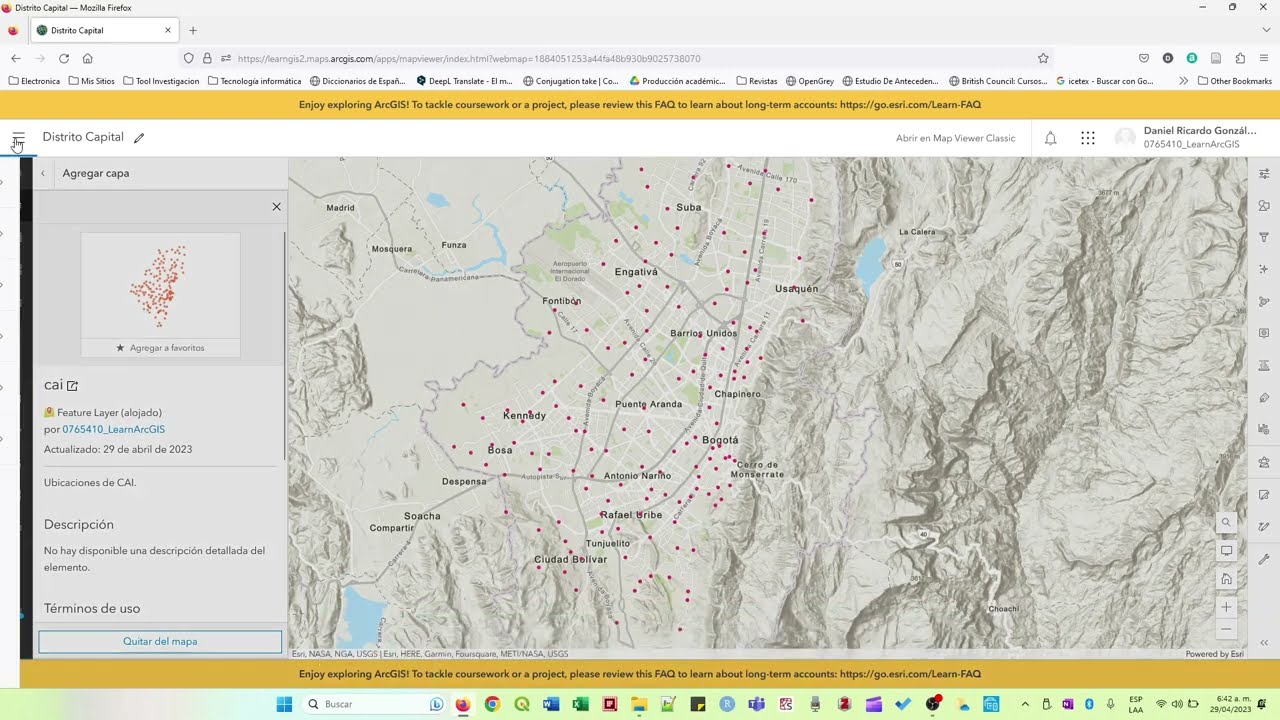The image size is (1280, 720).
Task: Open the notifications bell
Action: click(1050, 138)
